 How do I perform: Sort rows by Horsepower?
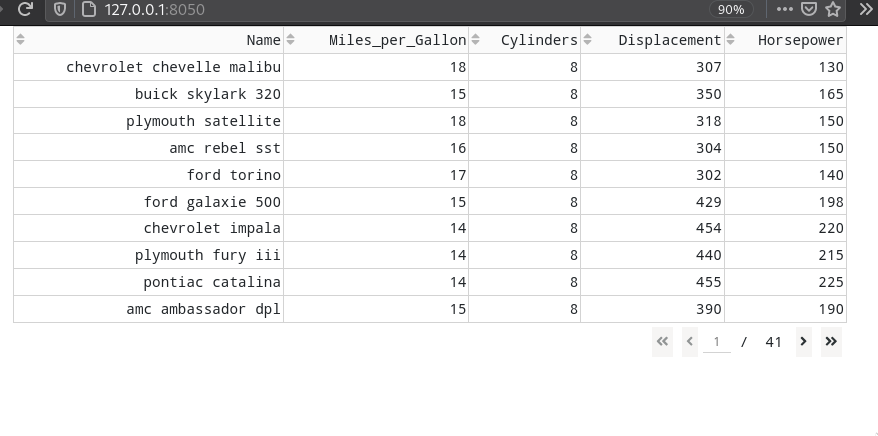point(730,40)
